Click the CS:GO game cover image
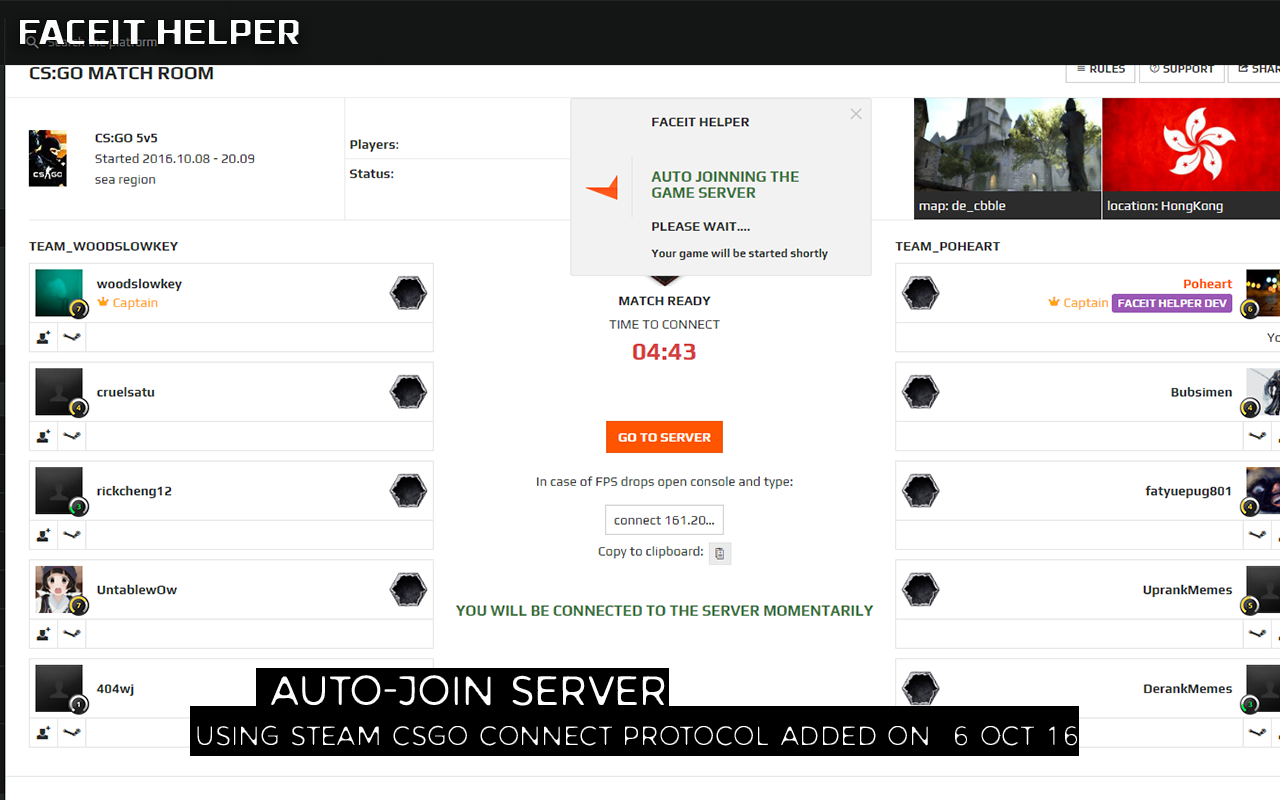 [48, 158]
